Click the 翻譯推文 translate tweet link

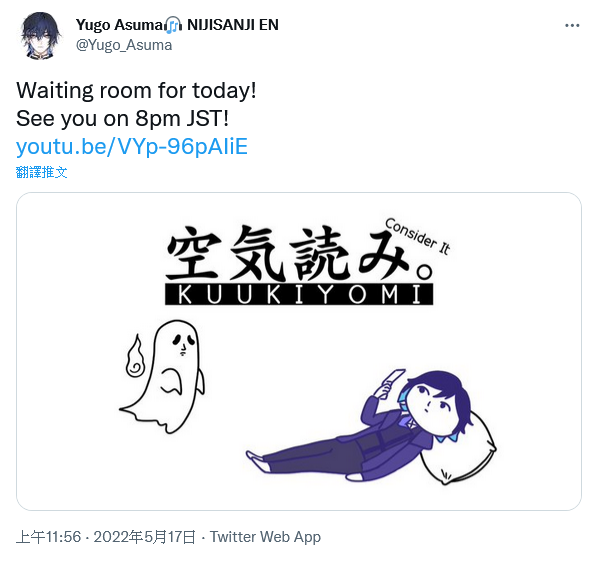pyautogui.click(x=42, y=172)
